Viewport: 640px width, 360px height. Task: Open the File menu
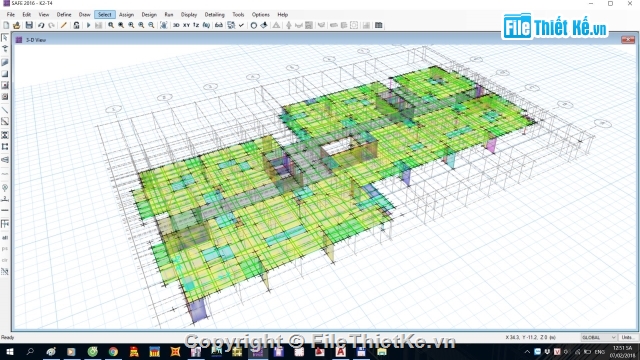coord(11,15)
